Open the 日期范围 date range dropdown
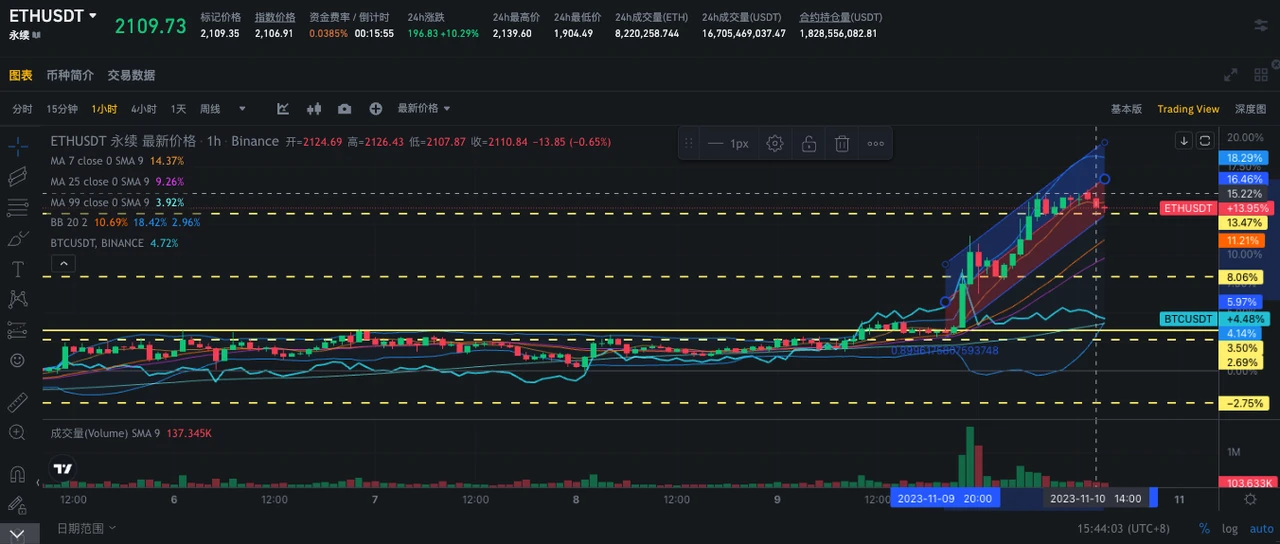The width and height of the screenshot is (1280, 544). (86, 527)
